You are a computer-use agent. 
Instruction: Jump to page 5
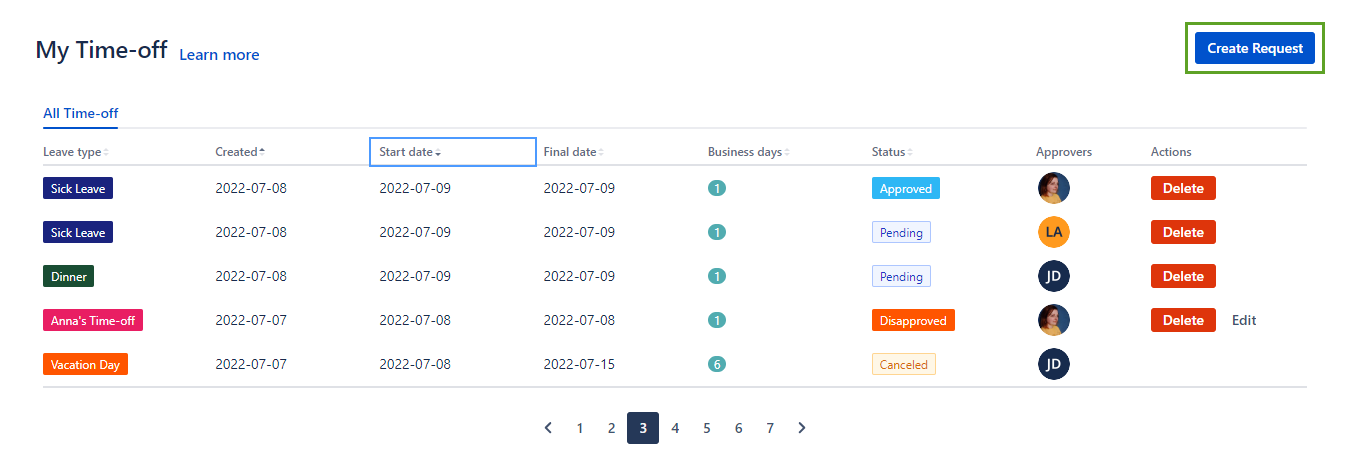pyautogui.click(x=706, y=428)
